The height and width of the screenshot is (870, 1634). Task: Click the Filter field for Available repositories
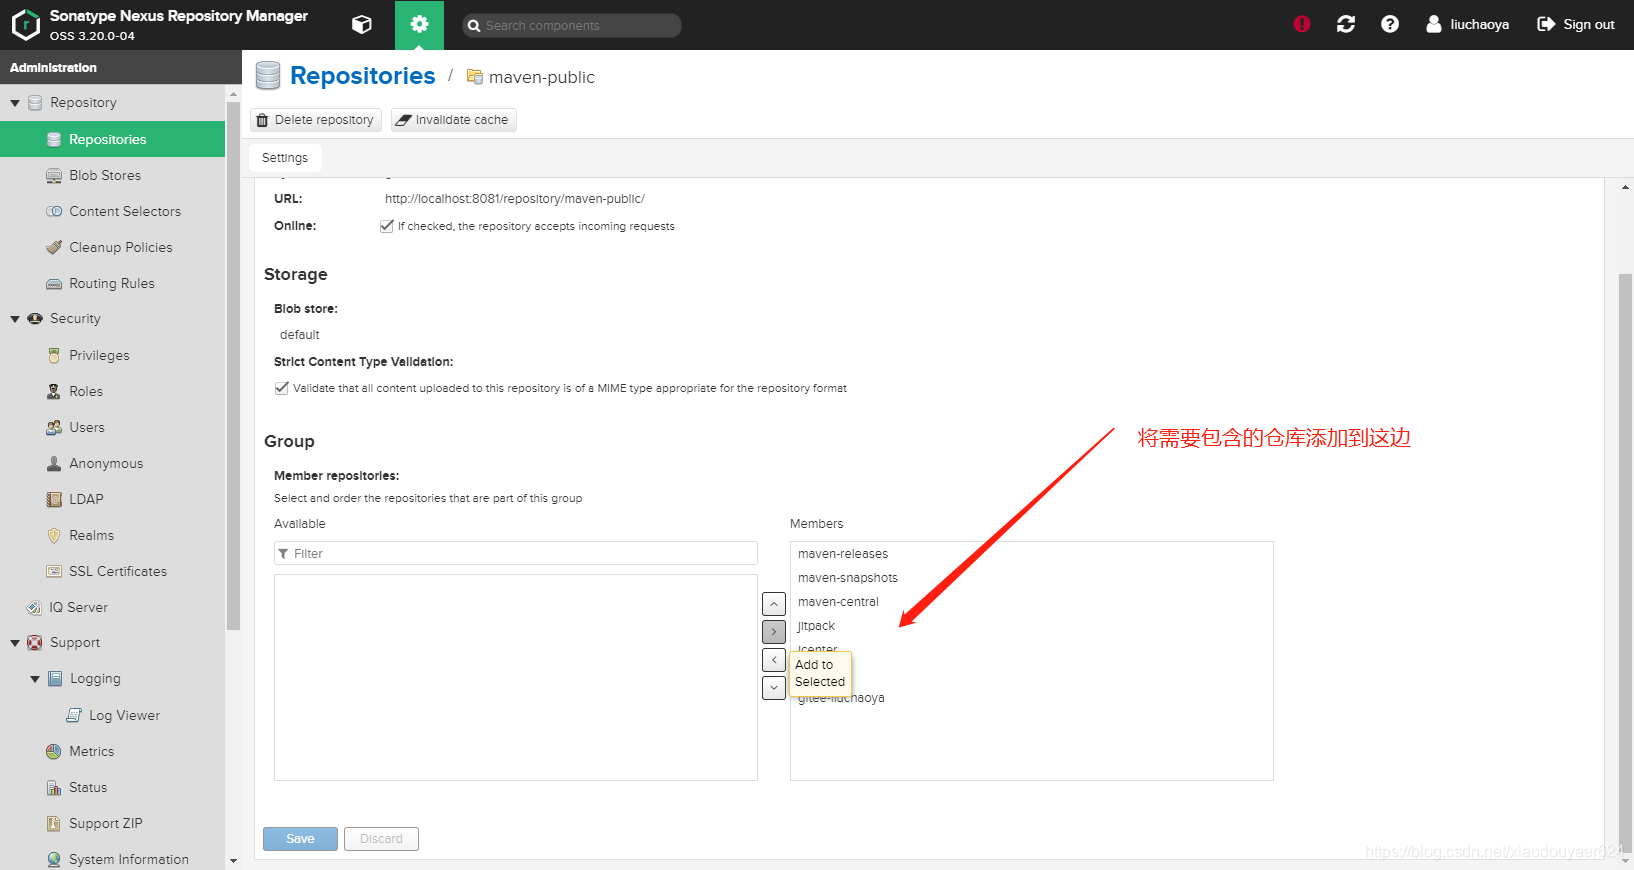[x=516, y=553]
